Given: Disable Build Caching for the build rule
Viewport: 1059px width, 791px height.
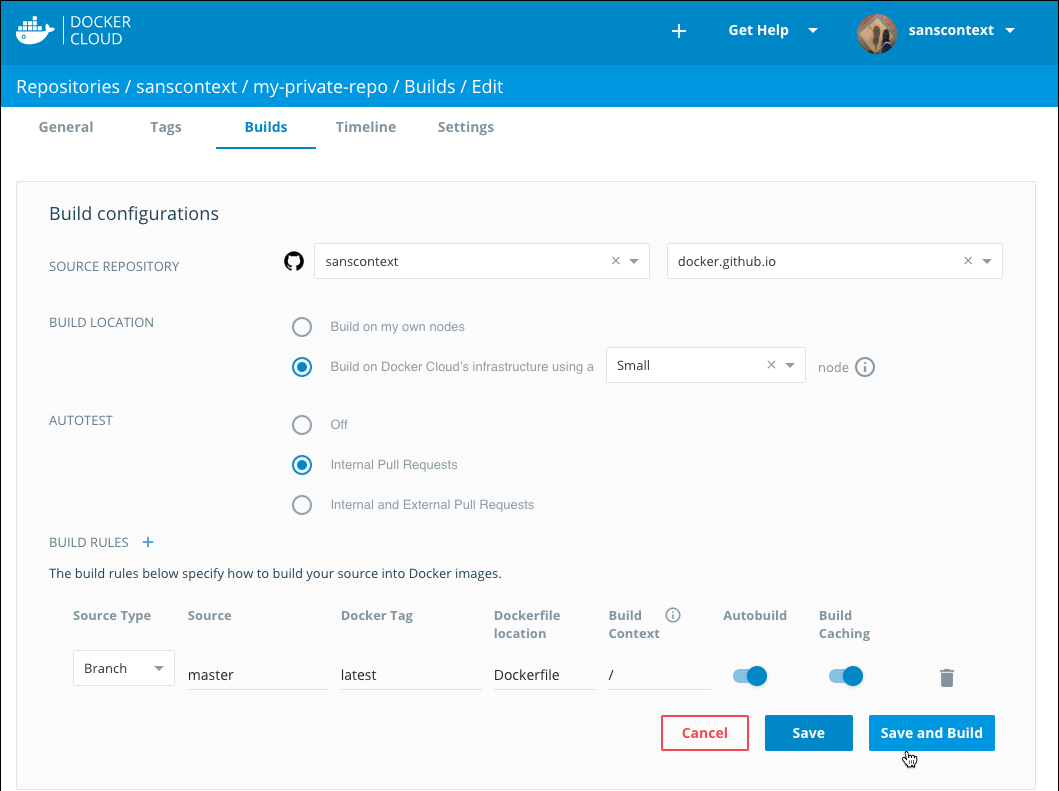Looking at the screenshot, I should pos(845,676).
